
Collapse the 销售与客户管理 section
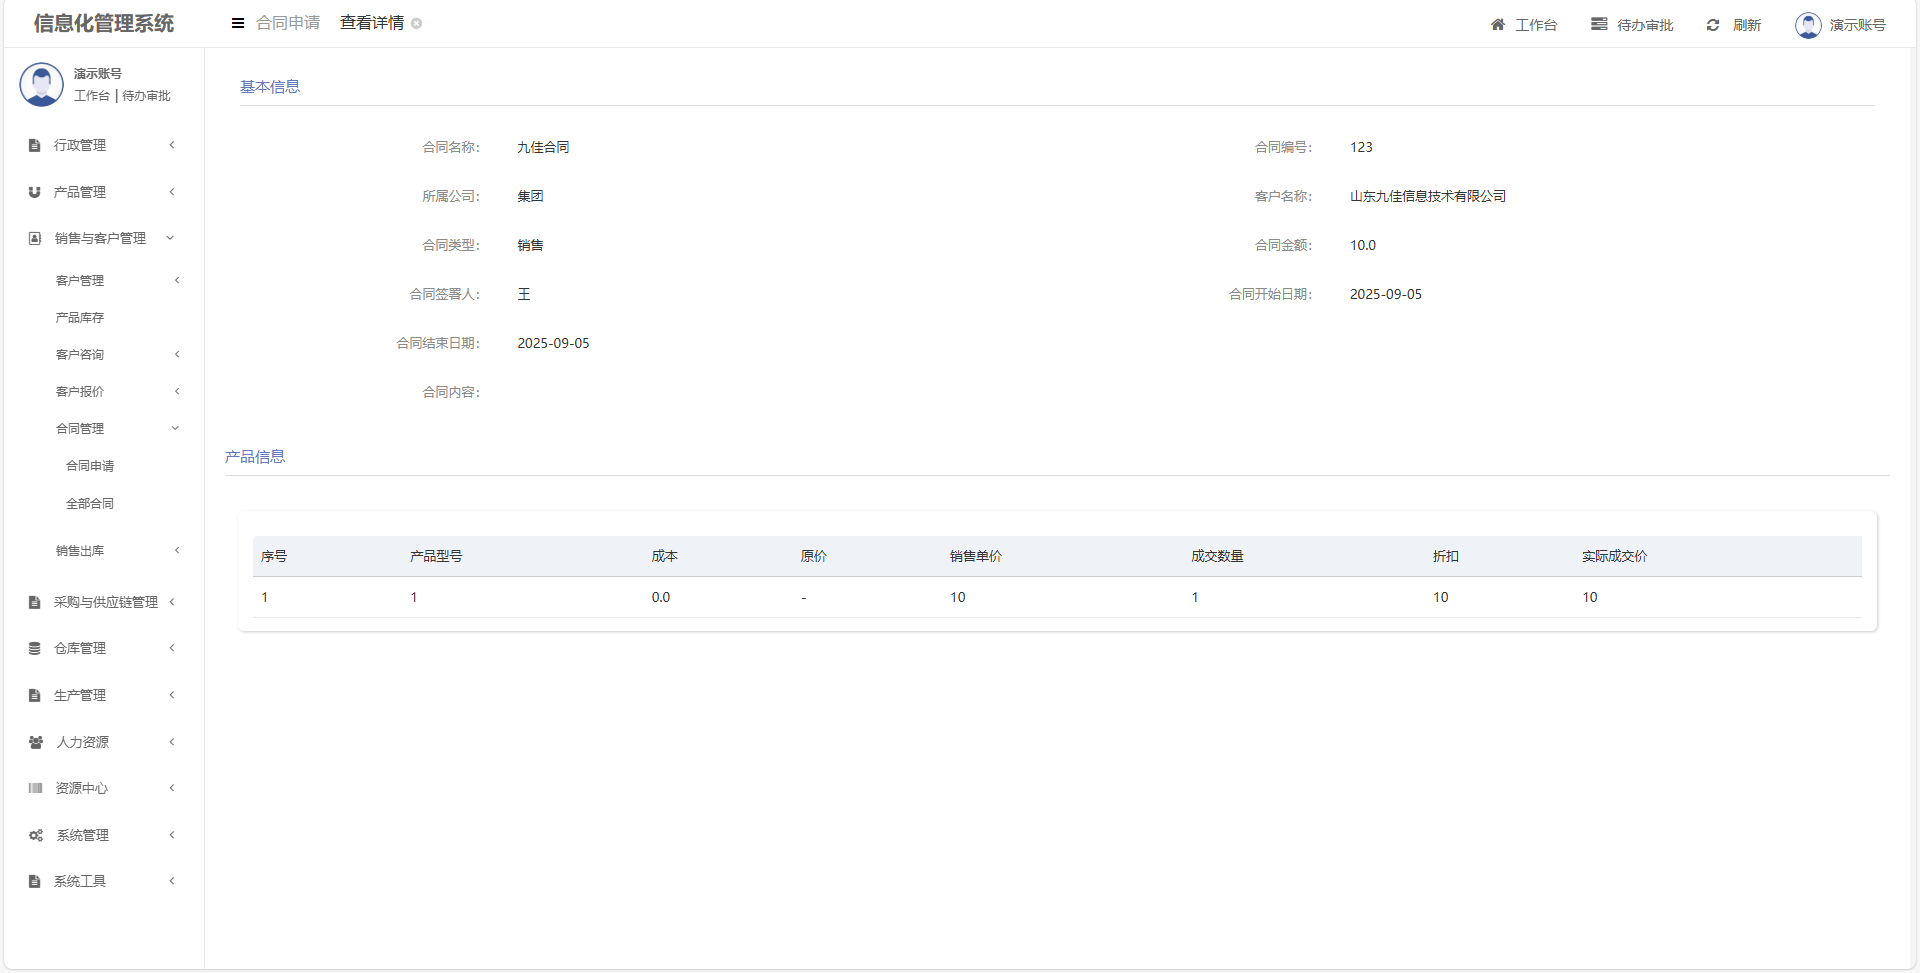[x=170, y=238]
